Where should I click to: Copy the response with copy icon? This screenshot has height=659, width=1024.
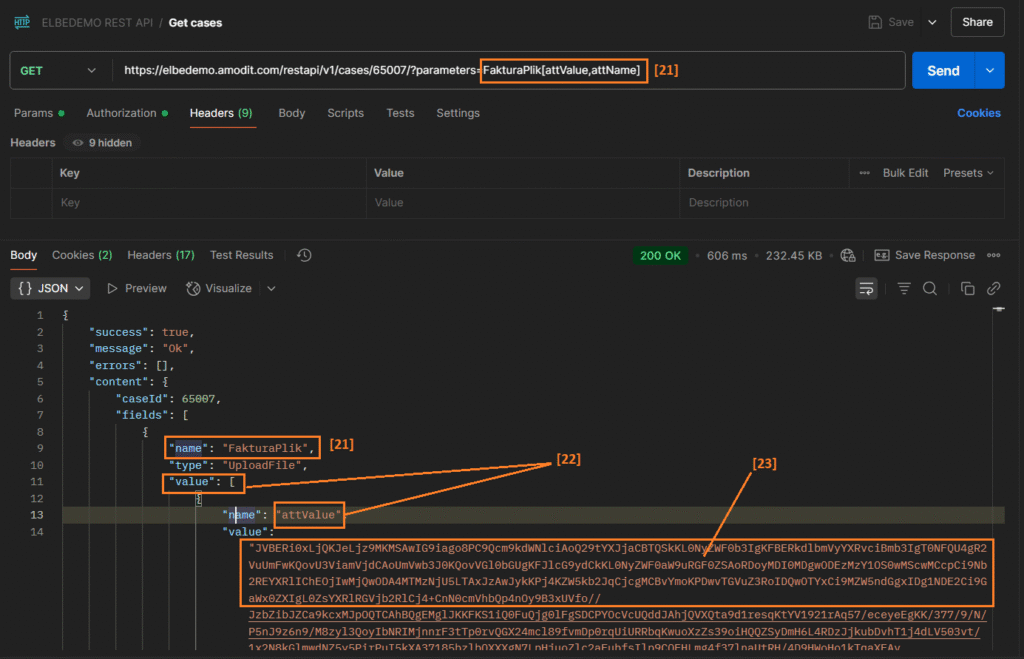click(967, 288)
